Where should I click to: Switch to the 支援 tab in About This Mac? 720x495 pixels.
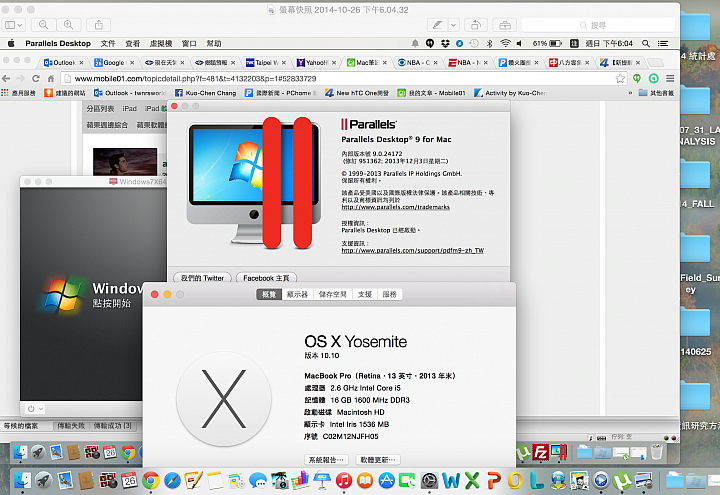[365, 294]
